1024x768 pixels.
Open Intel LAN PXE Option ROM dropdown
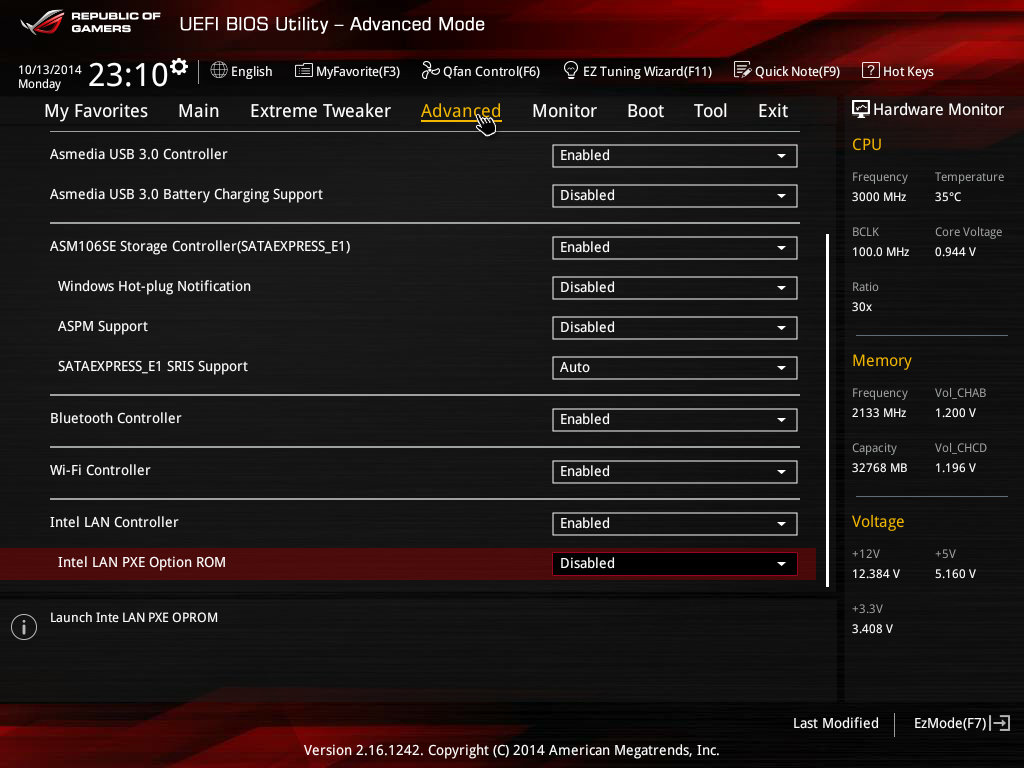click(x=675, y=564)
